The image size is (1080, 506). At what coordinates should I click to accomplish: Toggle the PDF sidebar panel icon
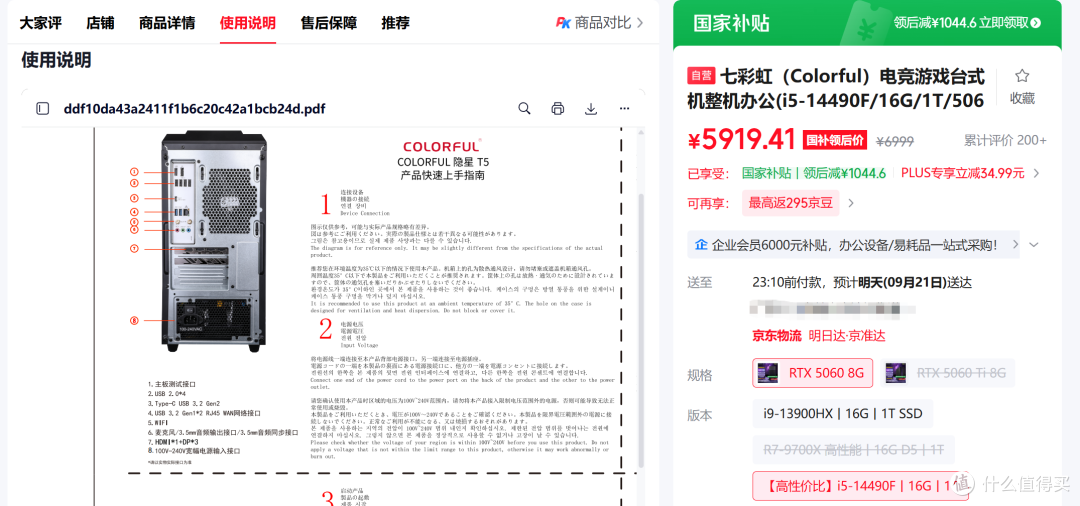tap(43, 108)
